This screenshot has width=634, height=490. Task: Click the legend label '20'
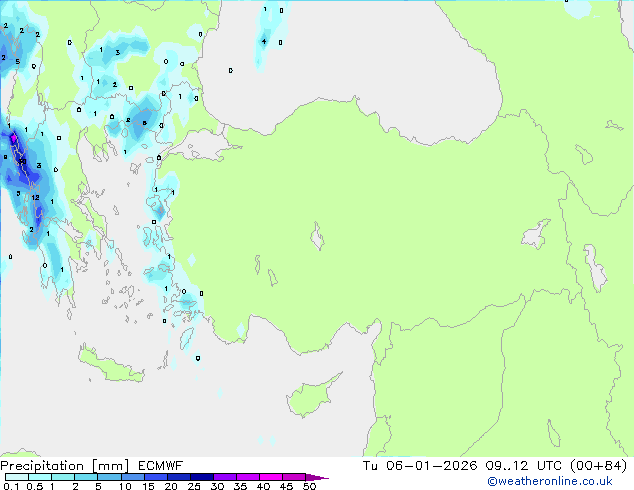171,486
